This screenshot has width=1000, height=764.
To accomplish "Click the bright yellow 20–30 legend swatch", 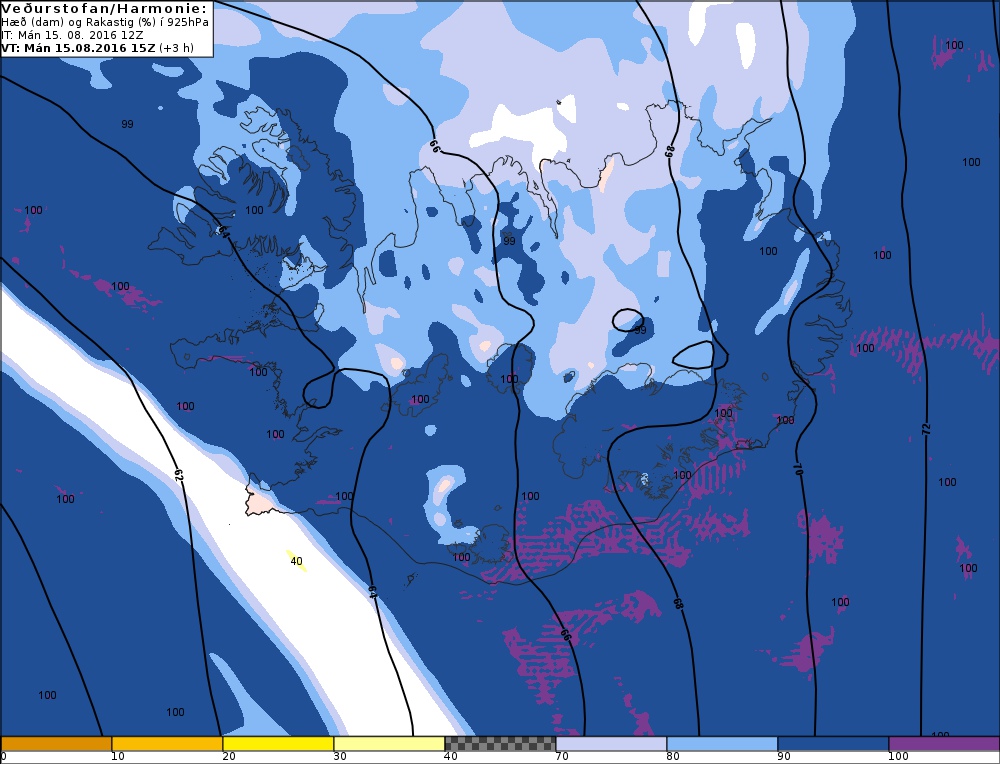I will coord(278,744).
